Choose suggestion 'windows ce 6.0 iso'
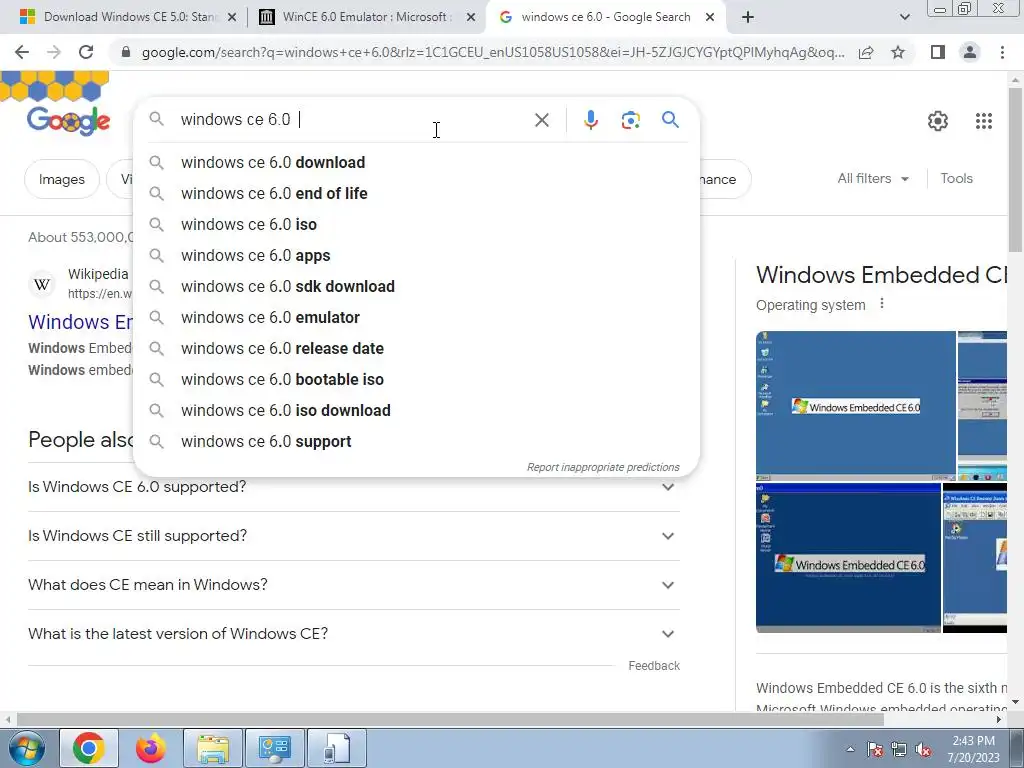The height and width of the screenshot is (768, 1024). click(x=417, y=225)
